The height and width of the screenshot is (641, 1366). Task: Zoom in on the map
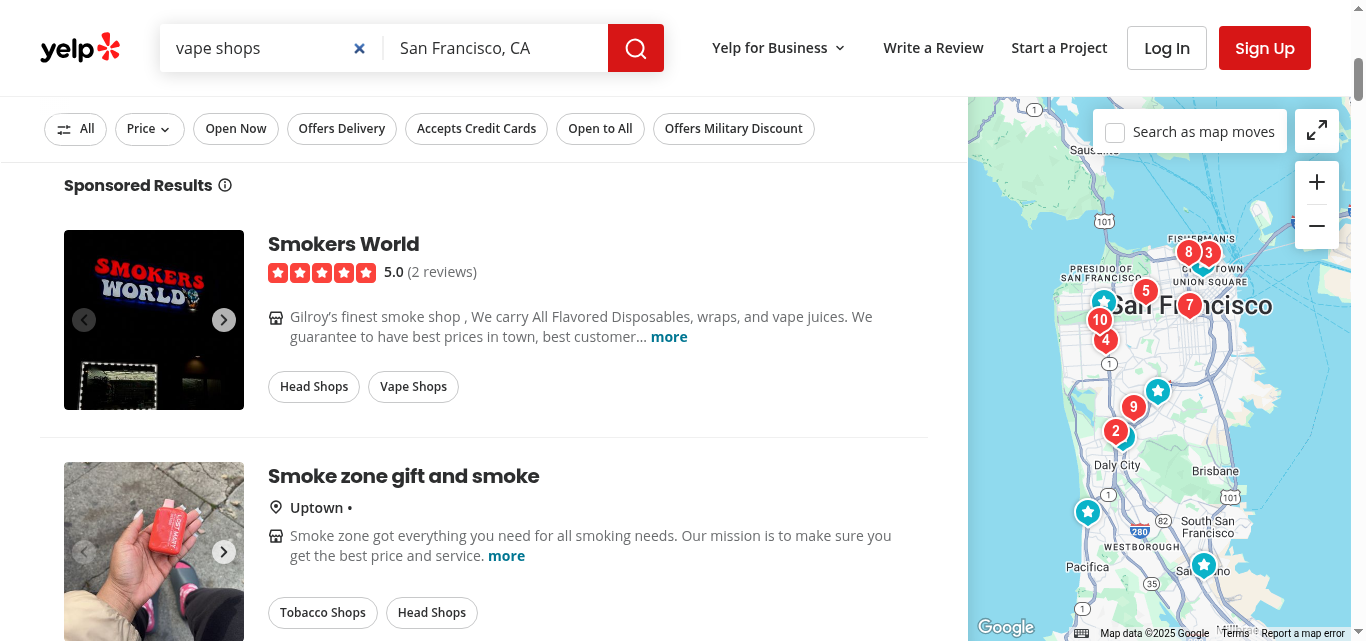point(1317,182)
